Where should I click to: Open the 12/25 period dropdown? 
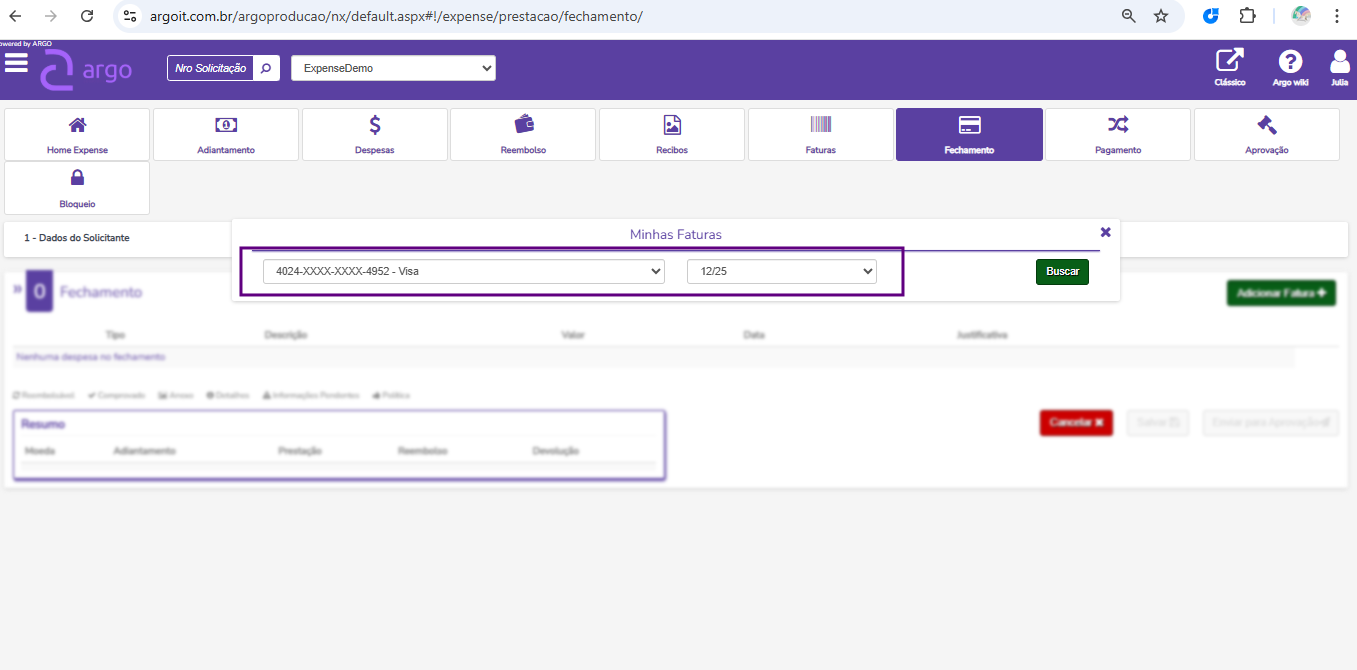(x=781, y=271)
